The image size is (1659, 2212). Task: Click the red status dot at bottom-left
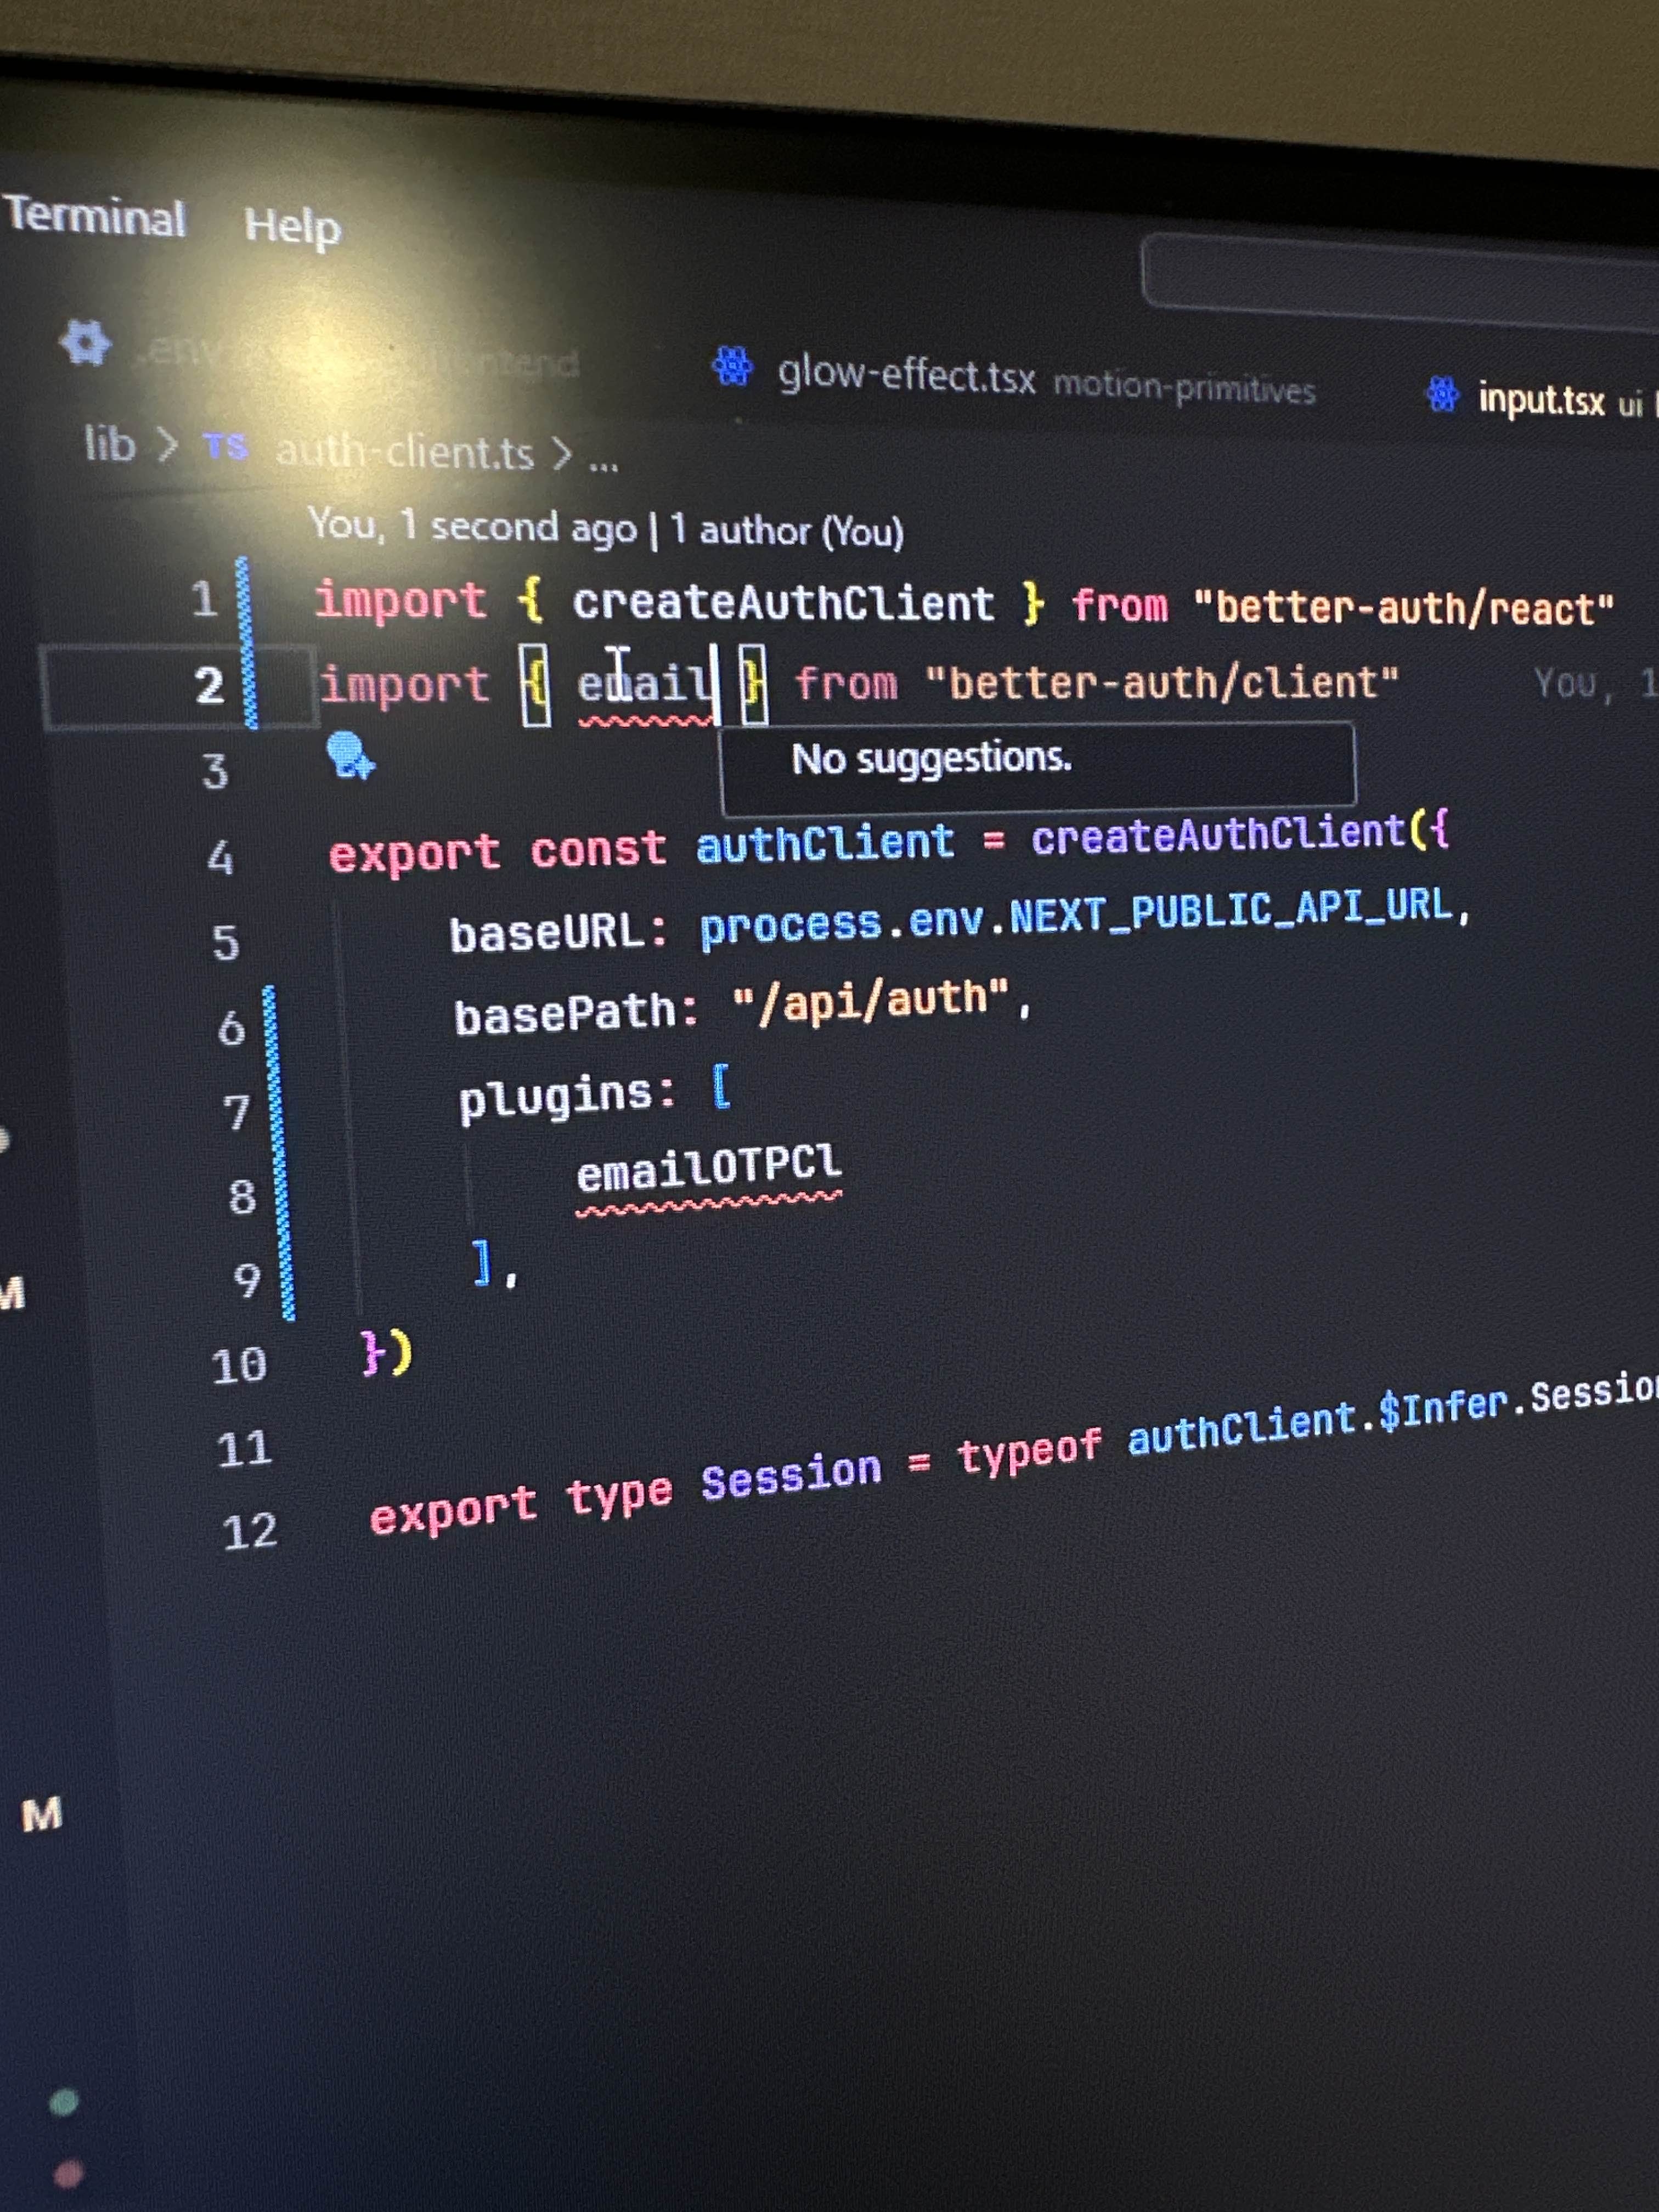coord(68,2174)
